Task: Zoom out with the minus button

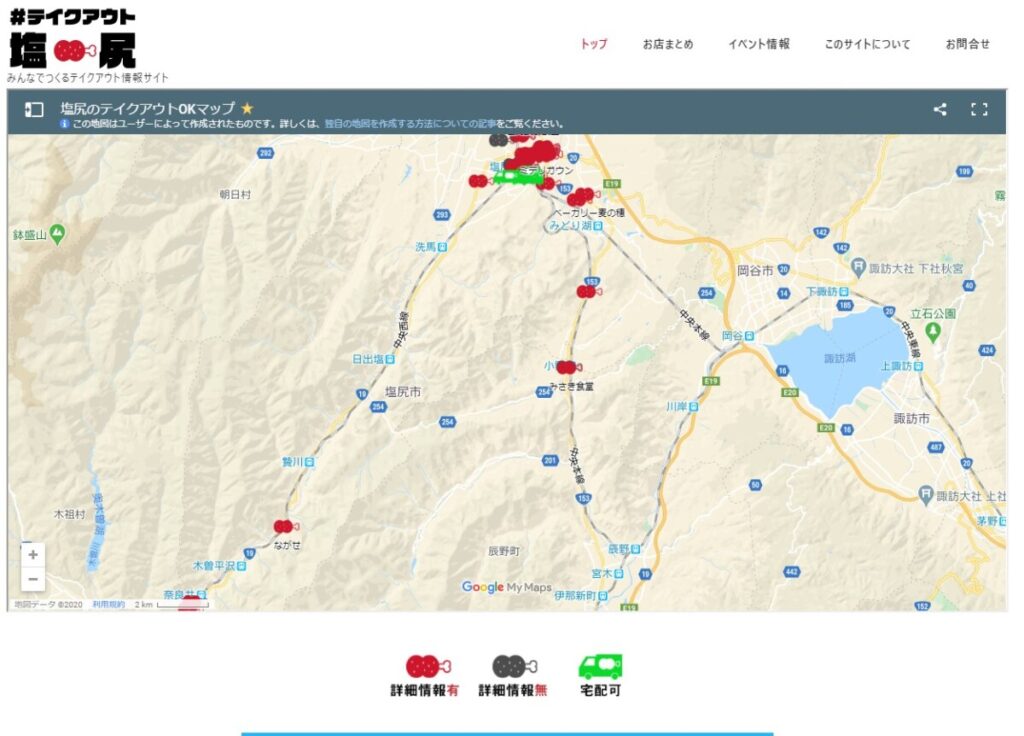Action: [x=33, y=579]
